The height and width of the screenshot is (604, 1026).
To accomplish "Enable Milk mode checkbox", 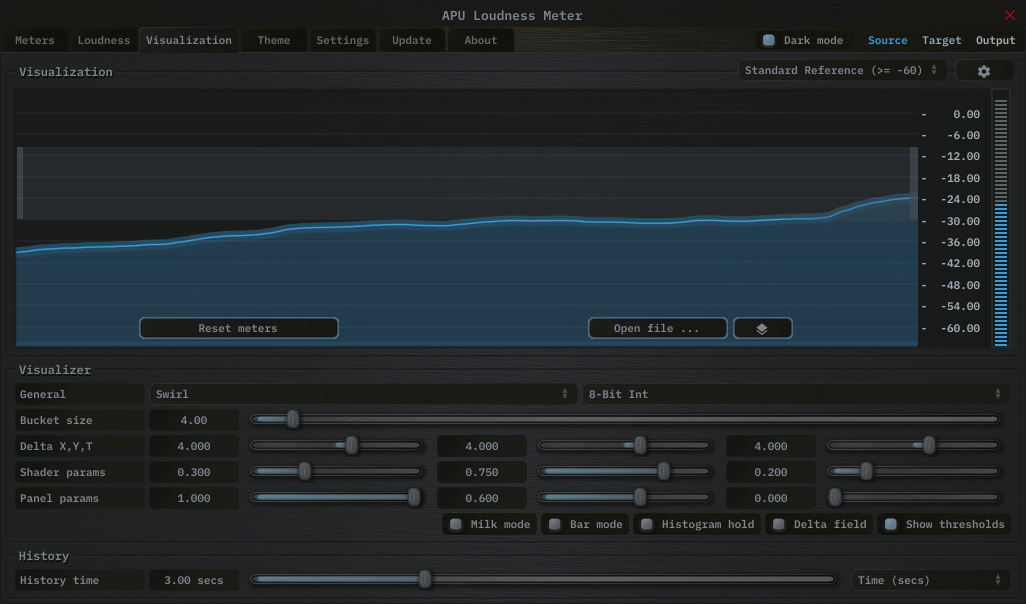I will point(456,524).
